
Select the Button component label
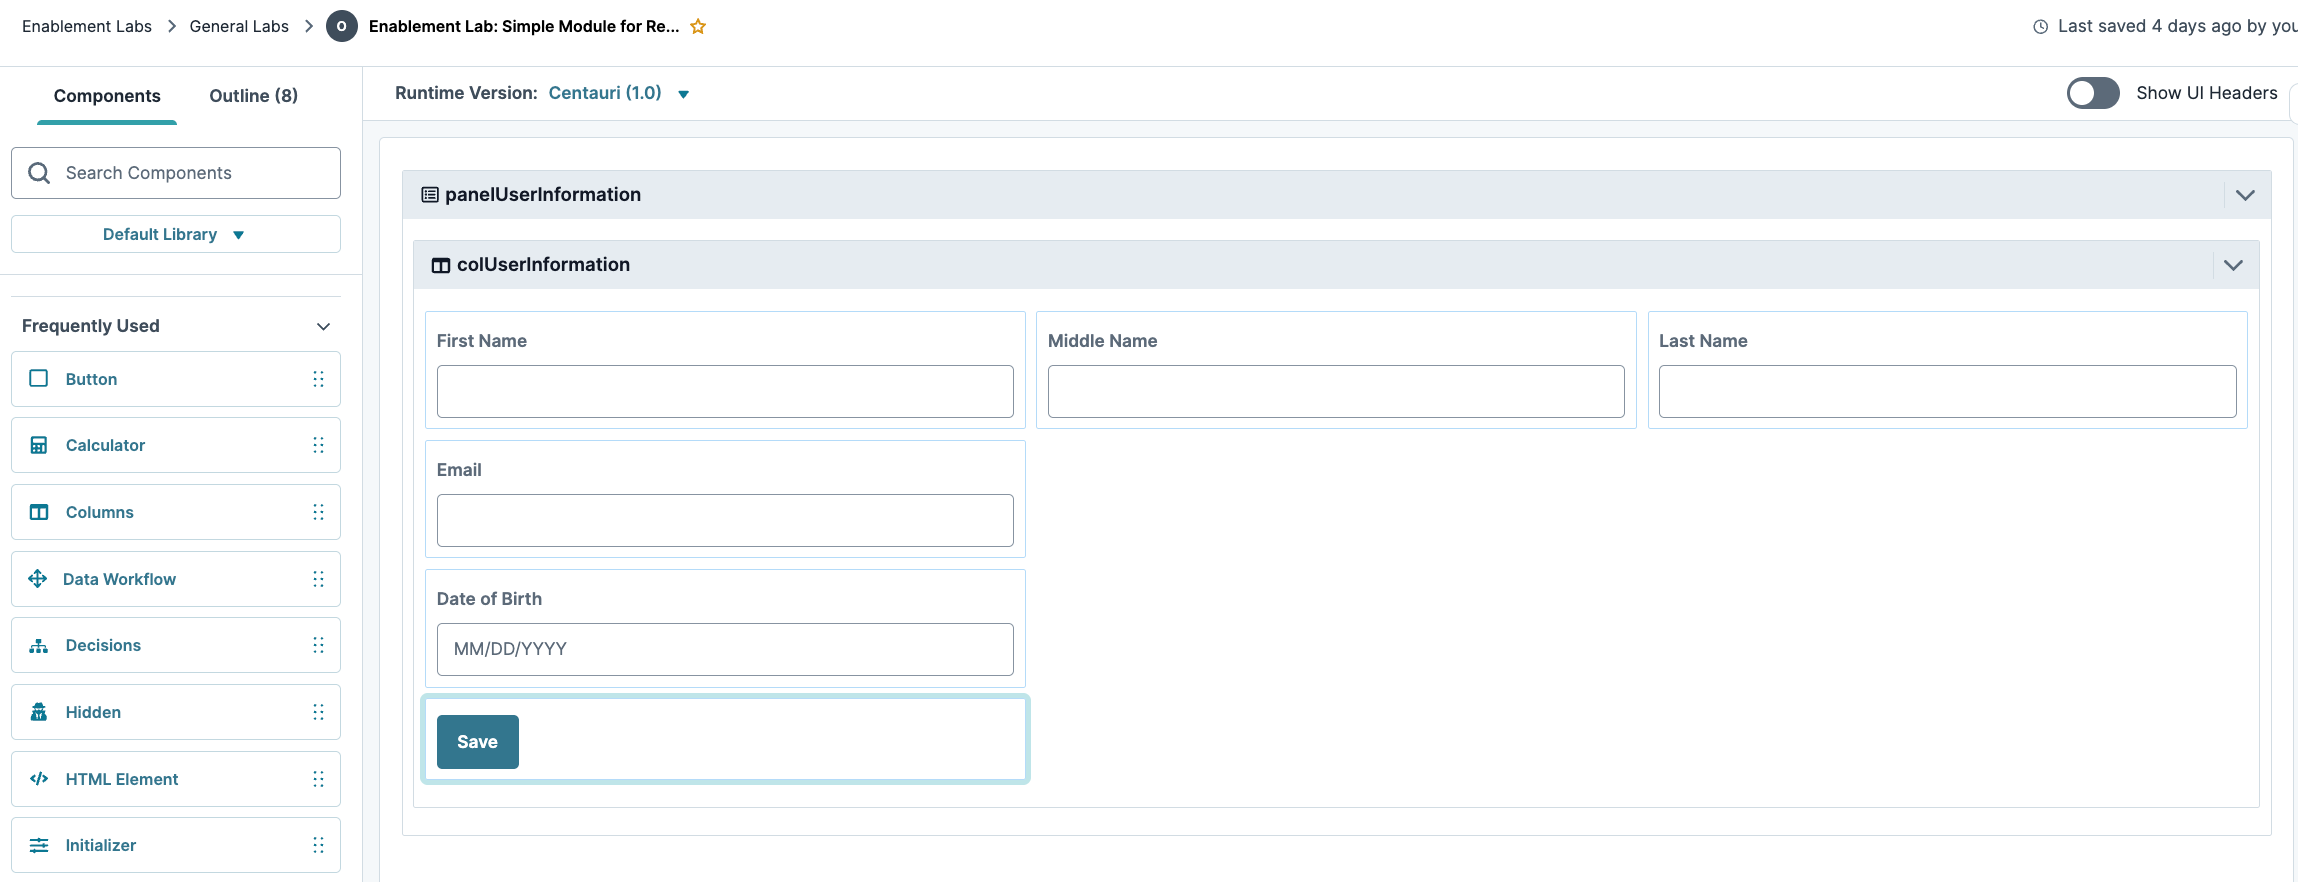[91, 379]
